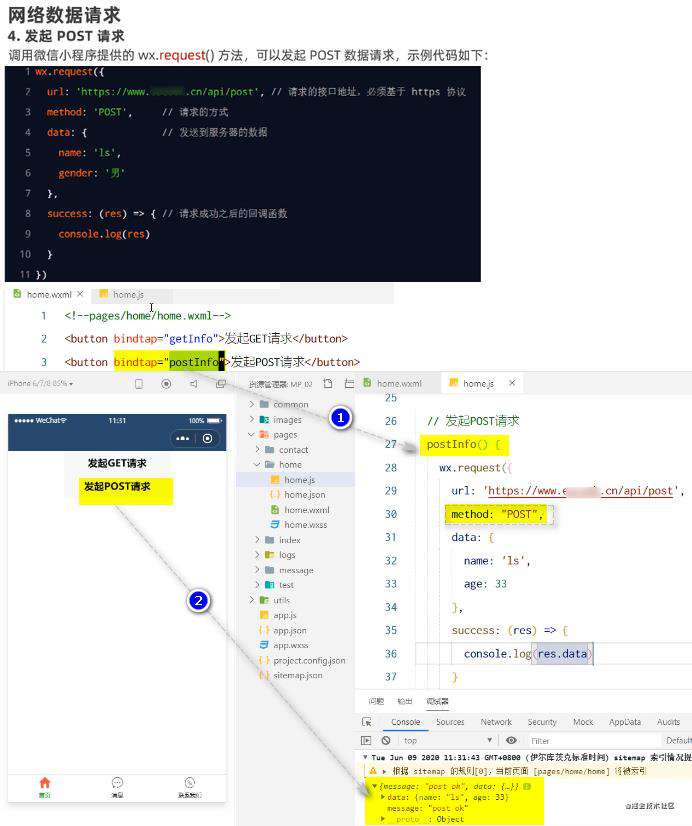The height and width of the screenshot is (826, 692).
Task: Click the record circle icon in simulator toolbar
Action: 166,384
